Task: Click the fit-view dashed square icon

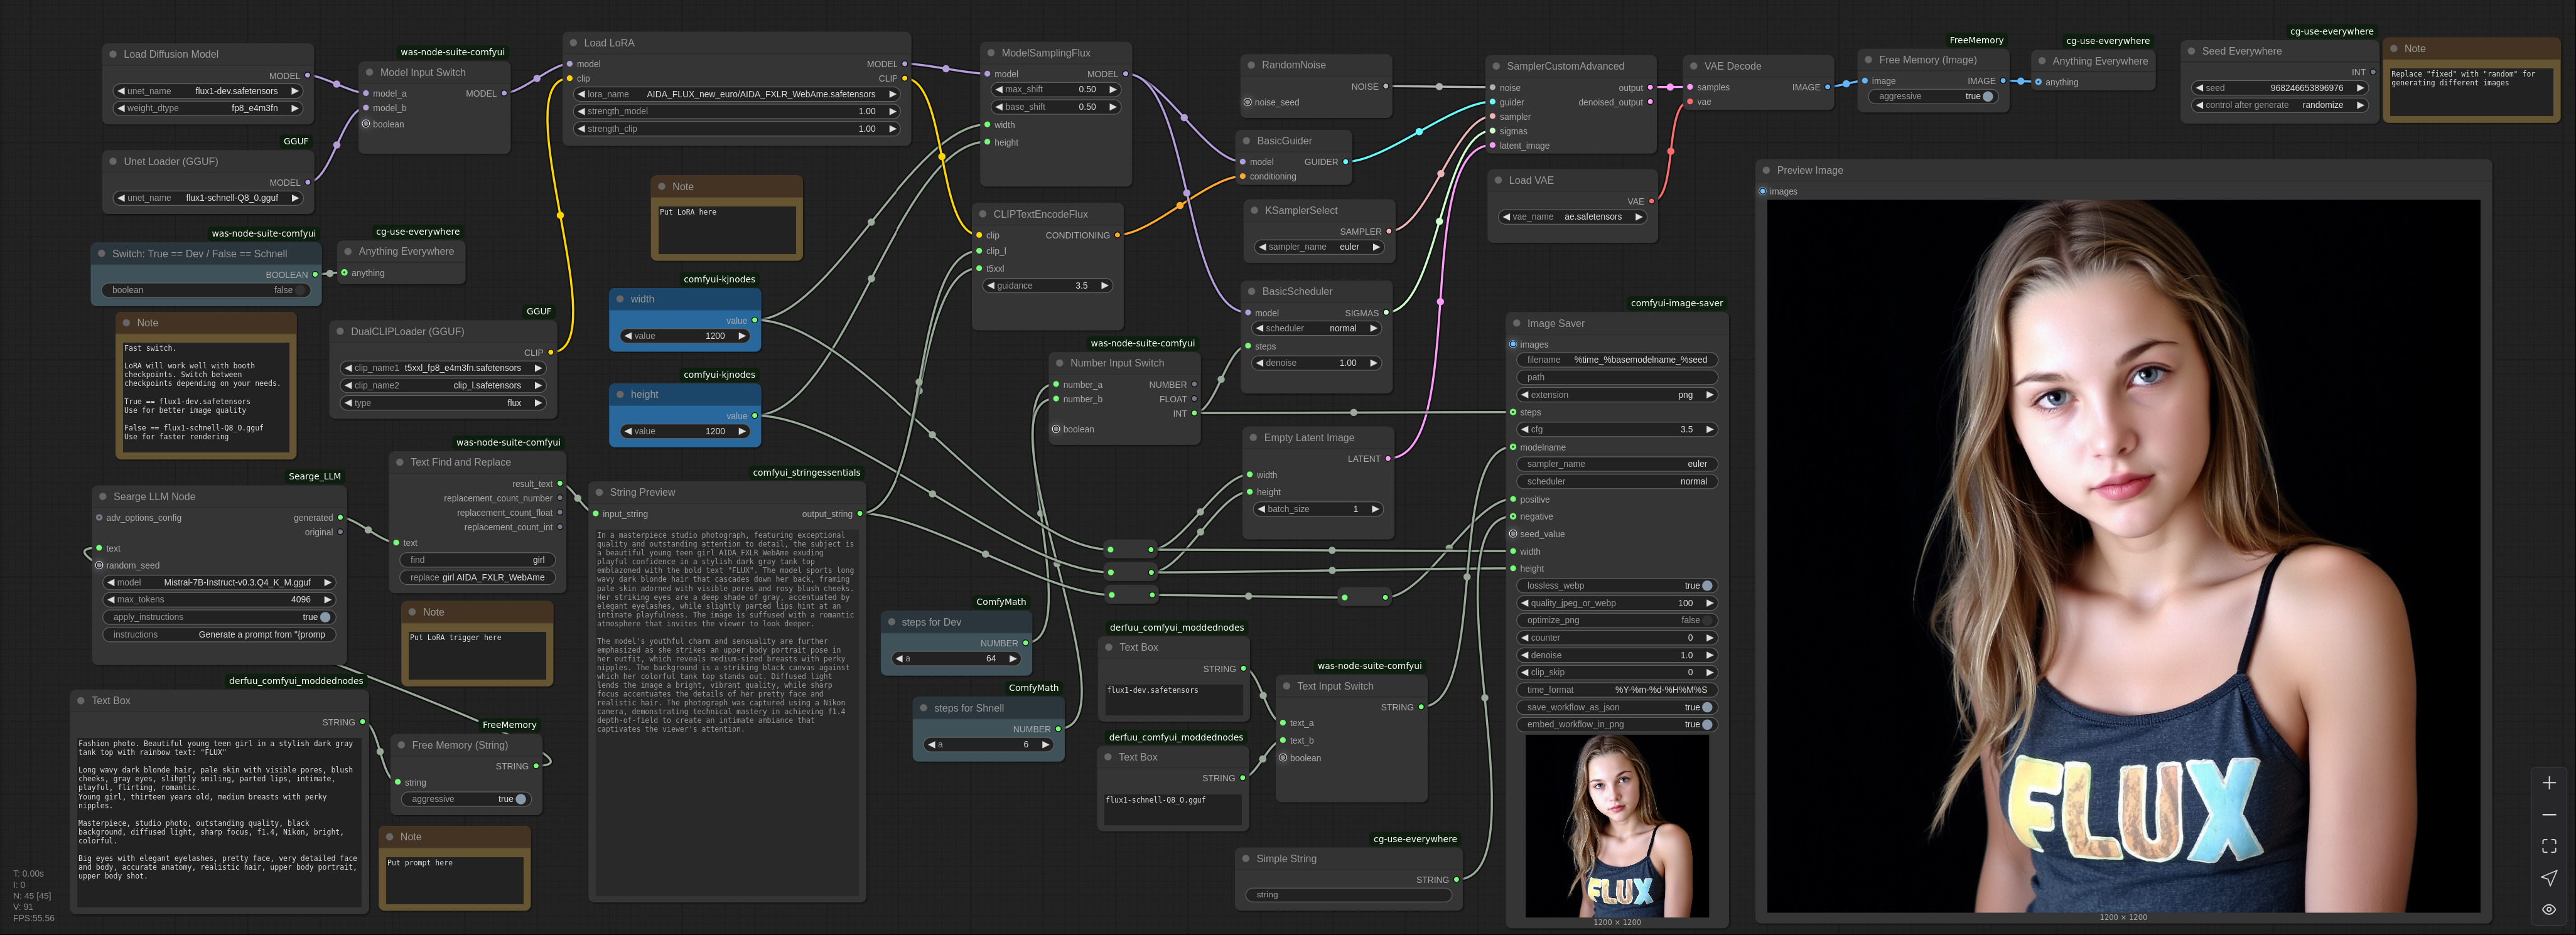Action: (x=2548, y=847)
